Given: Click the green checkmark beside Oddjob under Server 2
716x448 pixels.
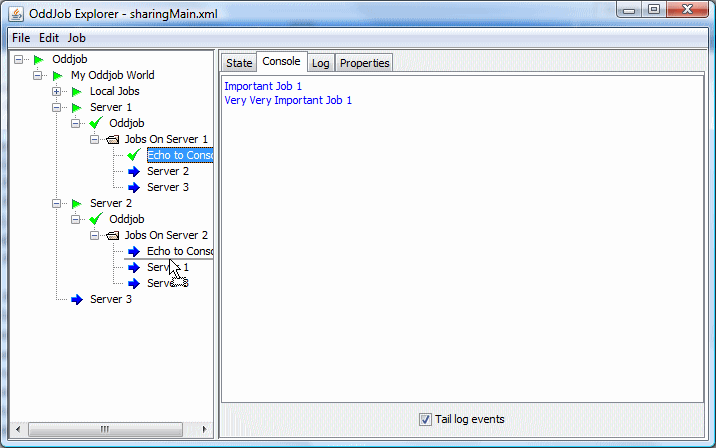Looking at the screenshot, I should (96, 219).
